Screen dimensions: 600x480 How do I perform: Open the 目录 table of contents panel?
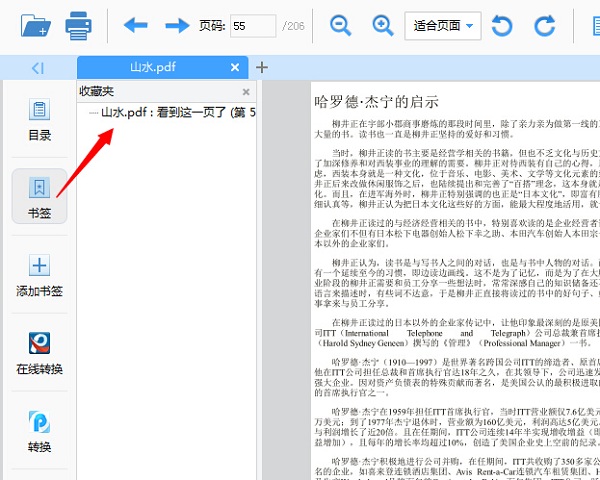39,119
